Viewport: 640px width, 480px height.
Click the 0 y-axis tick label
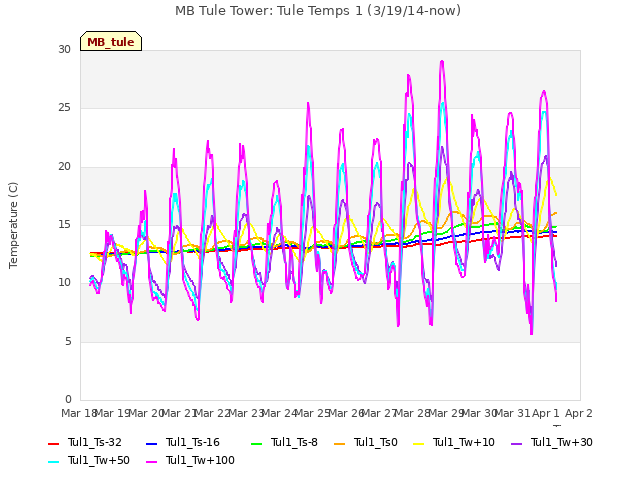[x=68, y=399]
